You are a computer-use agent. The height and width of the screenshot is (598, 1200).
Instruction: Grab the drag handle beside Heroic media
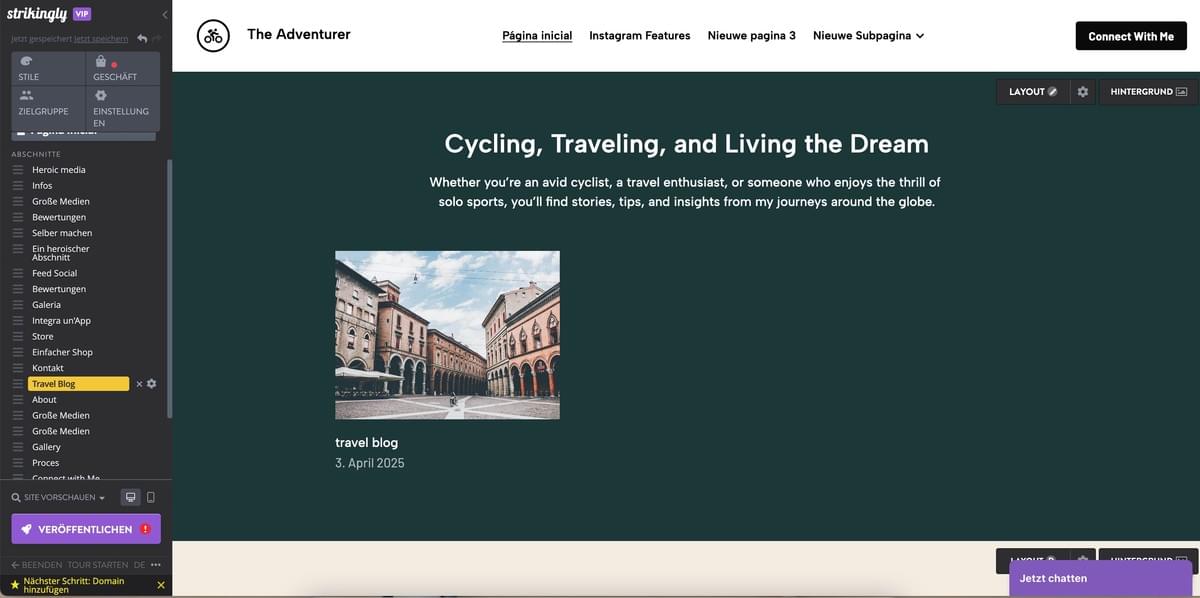(x=18, y=170)
